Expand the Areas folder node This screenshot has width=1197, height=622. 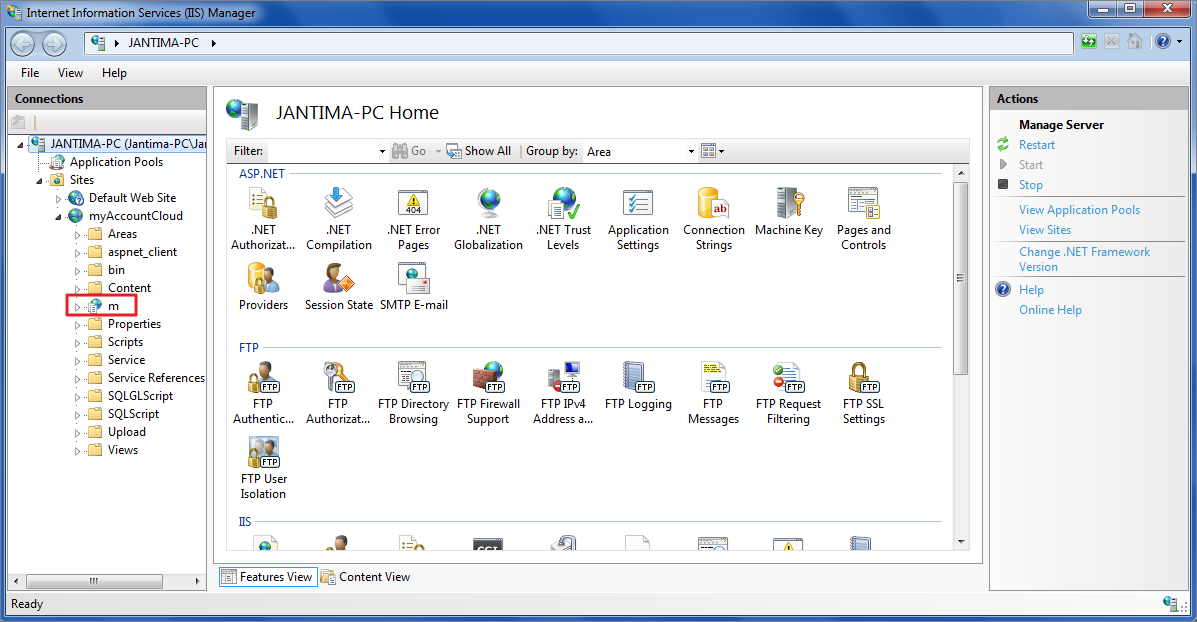tap(77, 235)
